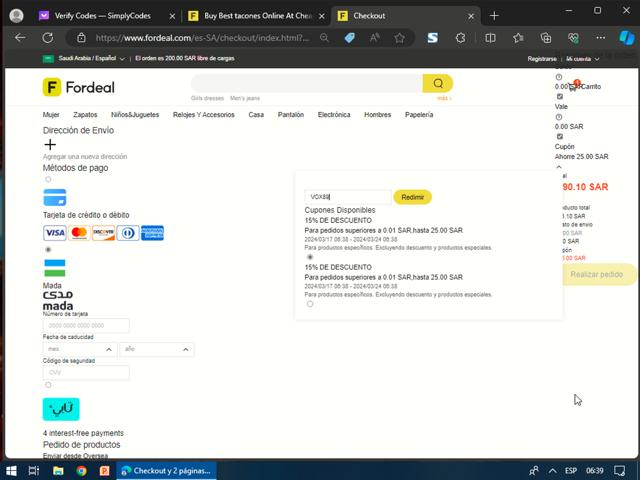Click the Tabby payment logo
Viewport: 640px width, 480px height.
(x=61, y=409)
